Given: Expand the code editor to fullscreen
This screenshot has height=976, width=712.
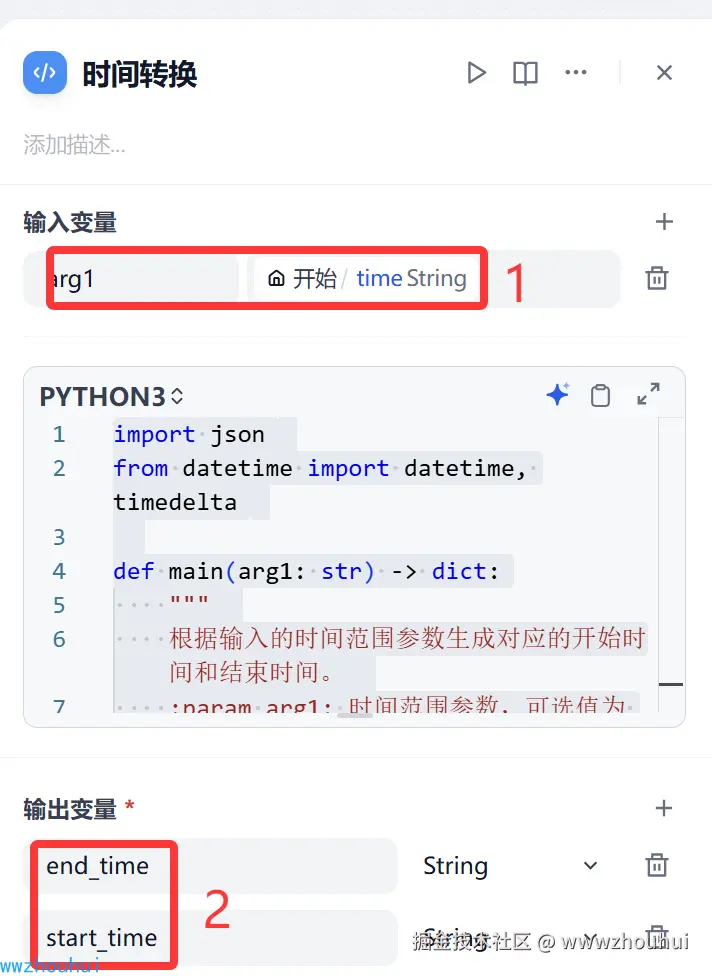Looking at the screenshot, I should pos(648,394).
